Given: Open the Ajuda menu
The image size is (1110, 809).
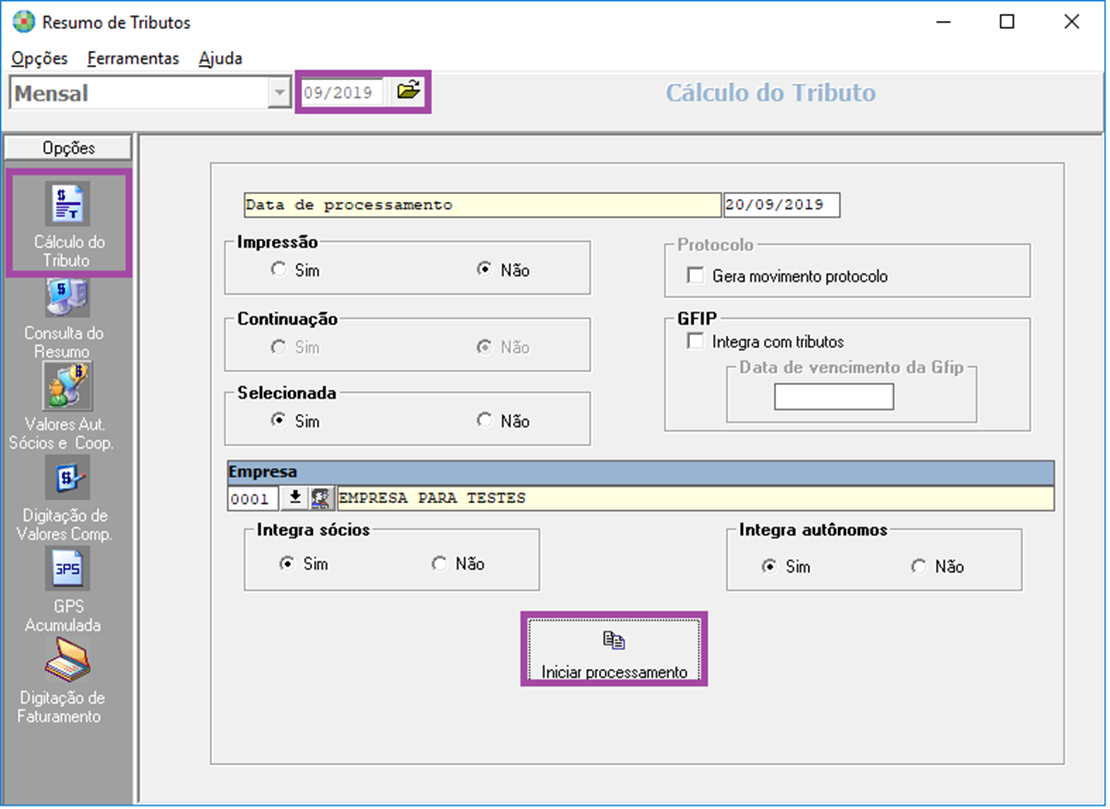Looking at the screenshot, I should [220, 58].
